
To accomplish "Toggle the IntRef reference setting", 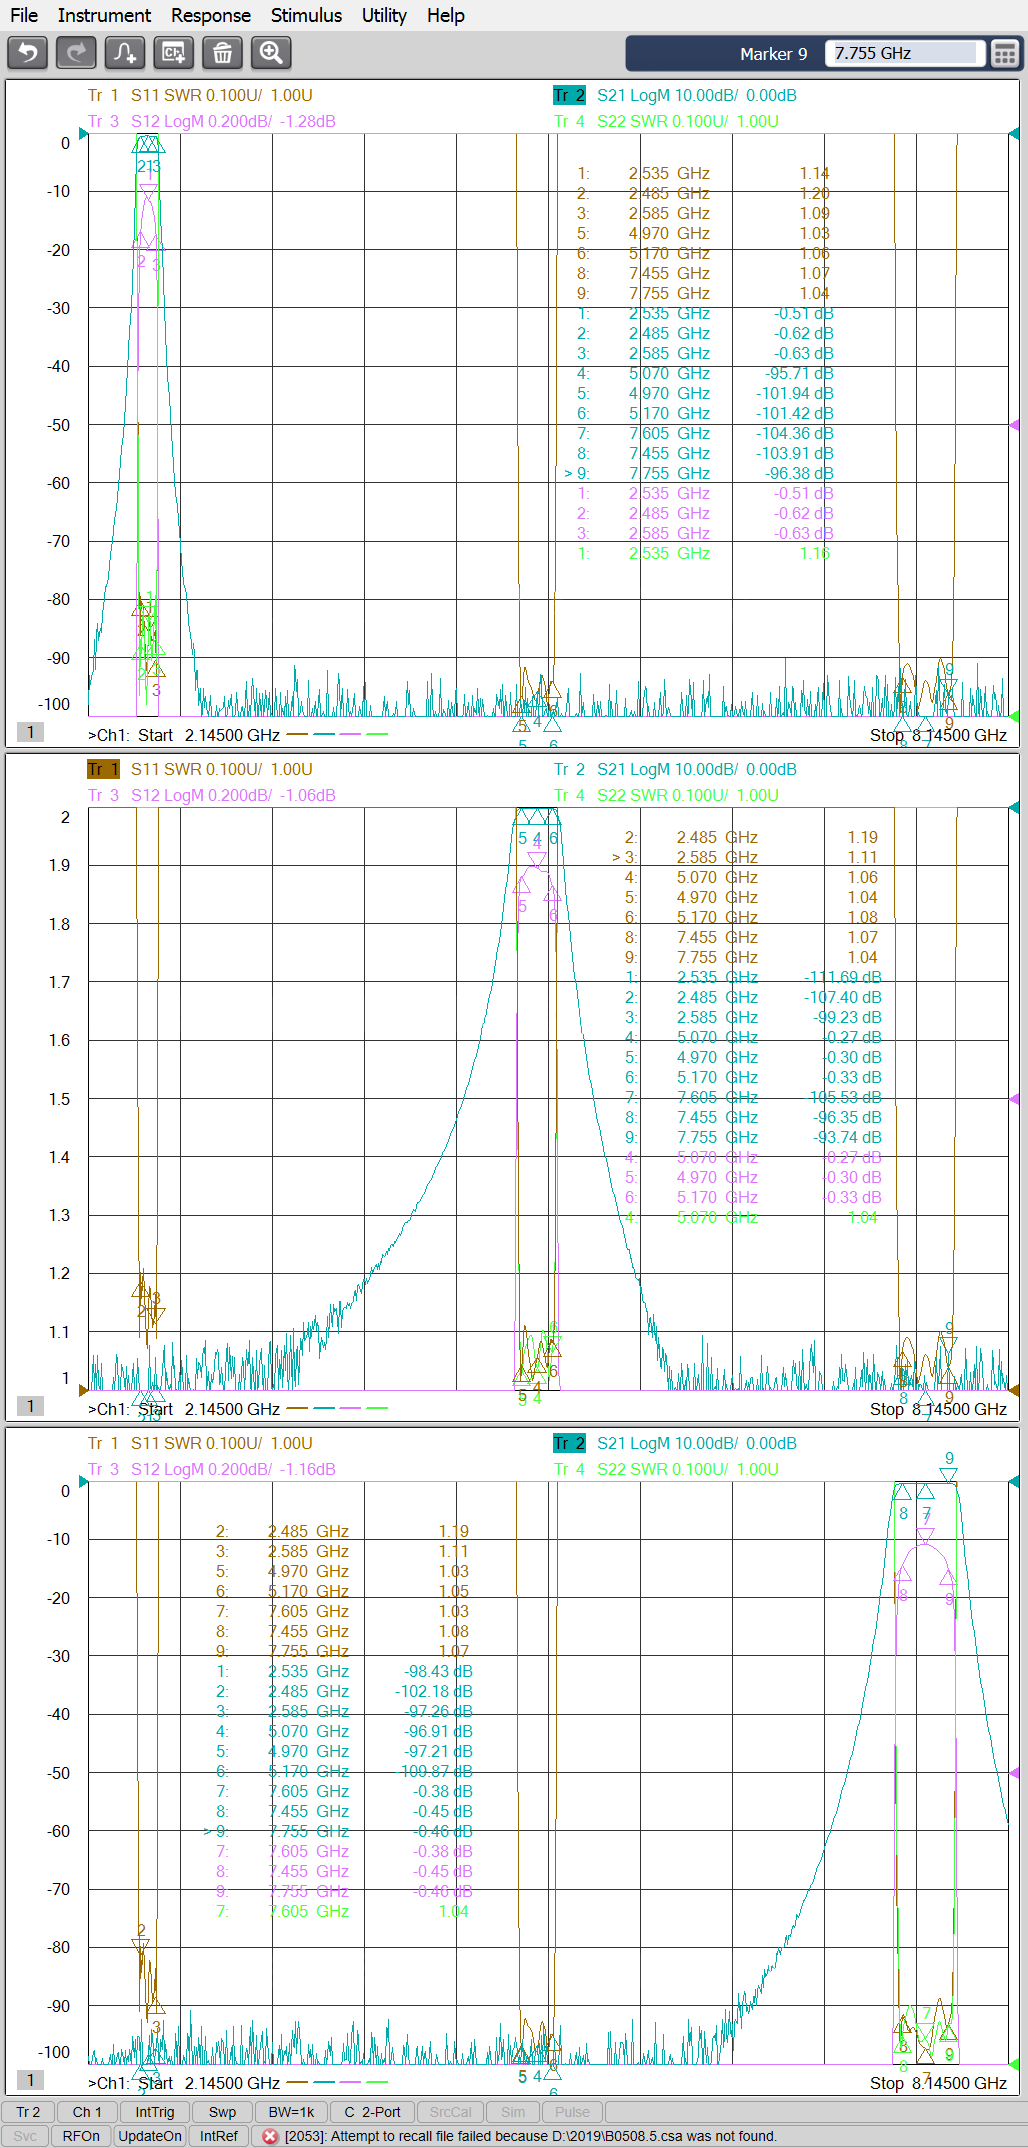I will (x=219, y=2136).
